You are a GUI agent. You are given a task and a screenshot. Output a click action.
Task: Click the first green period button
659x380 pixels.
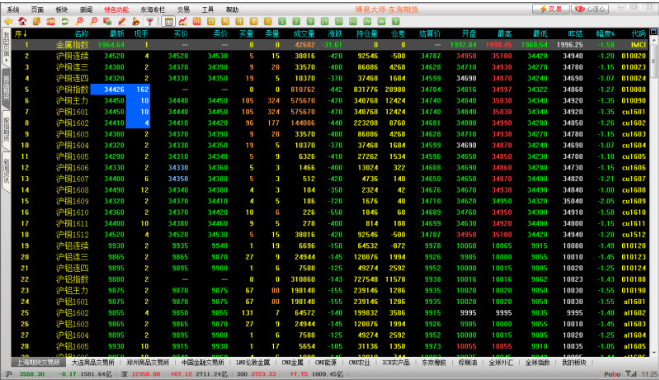[x=282, y=21]
